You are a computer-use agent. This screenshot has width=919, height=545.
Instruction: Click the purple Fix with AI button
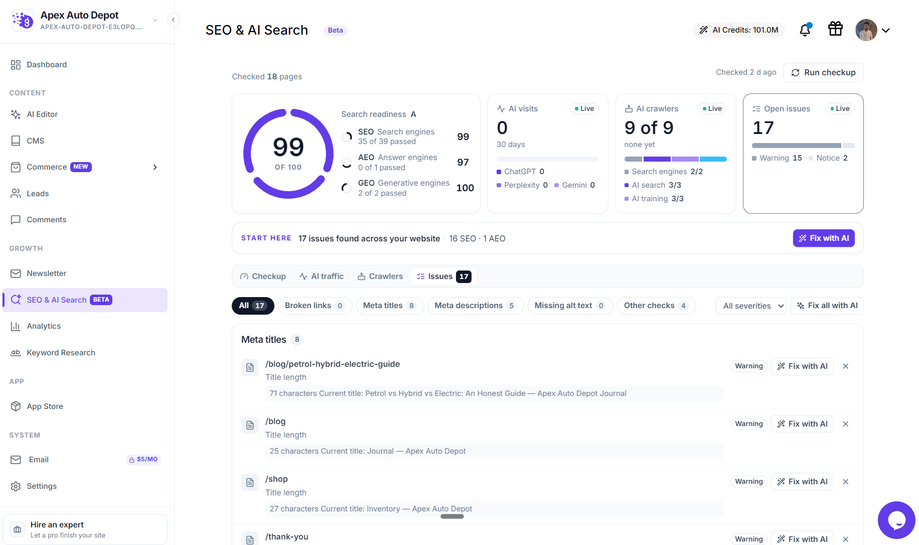point(823,239)
